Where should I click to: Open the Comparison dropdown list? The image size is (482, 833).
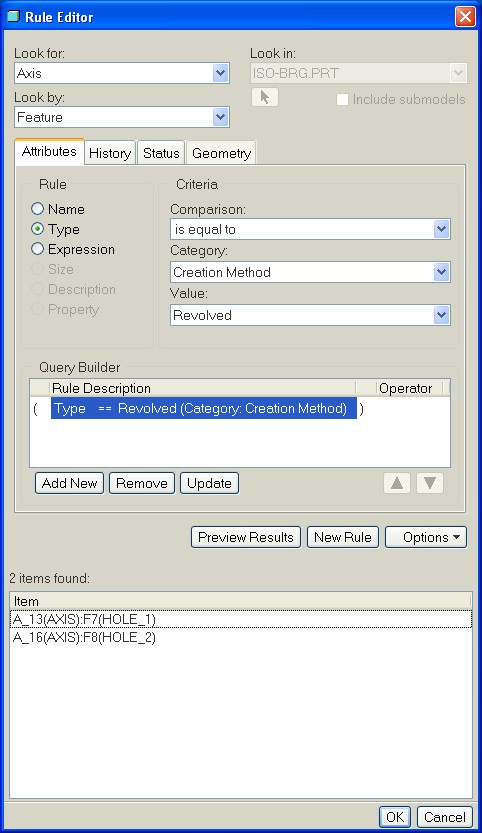(x=310, y=229)
